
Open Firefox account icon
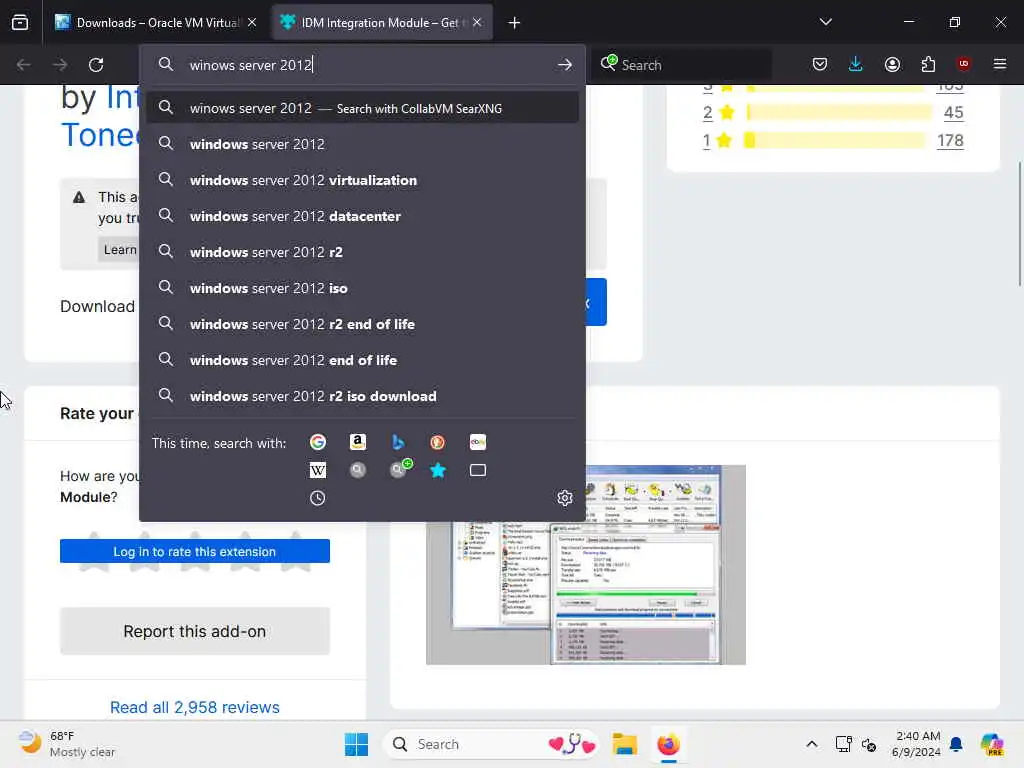(892, 64)
